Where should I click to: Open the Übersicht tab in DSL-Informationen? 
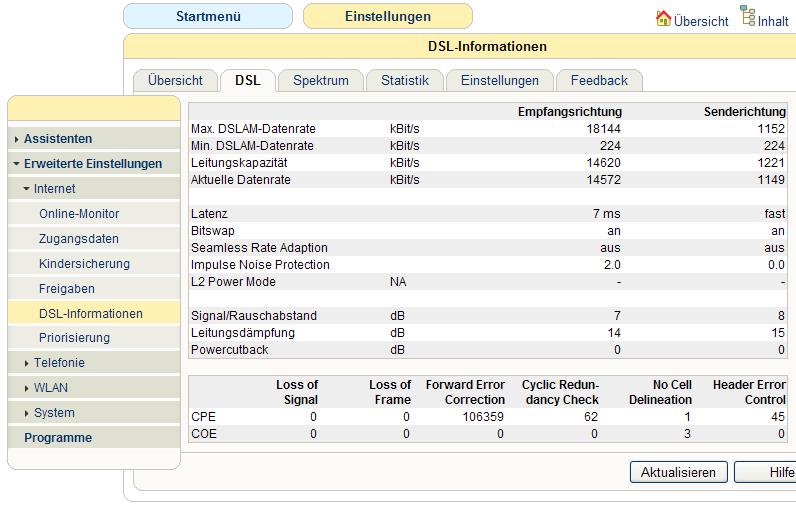tap(175, 81)
